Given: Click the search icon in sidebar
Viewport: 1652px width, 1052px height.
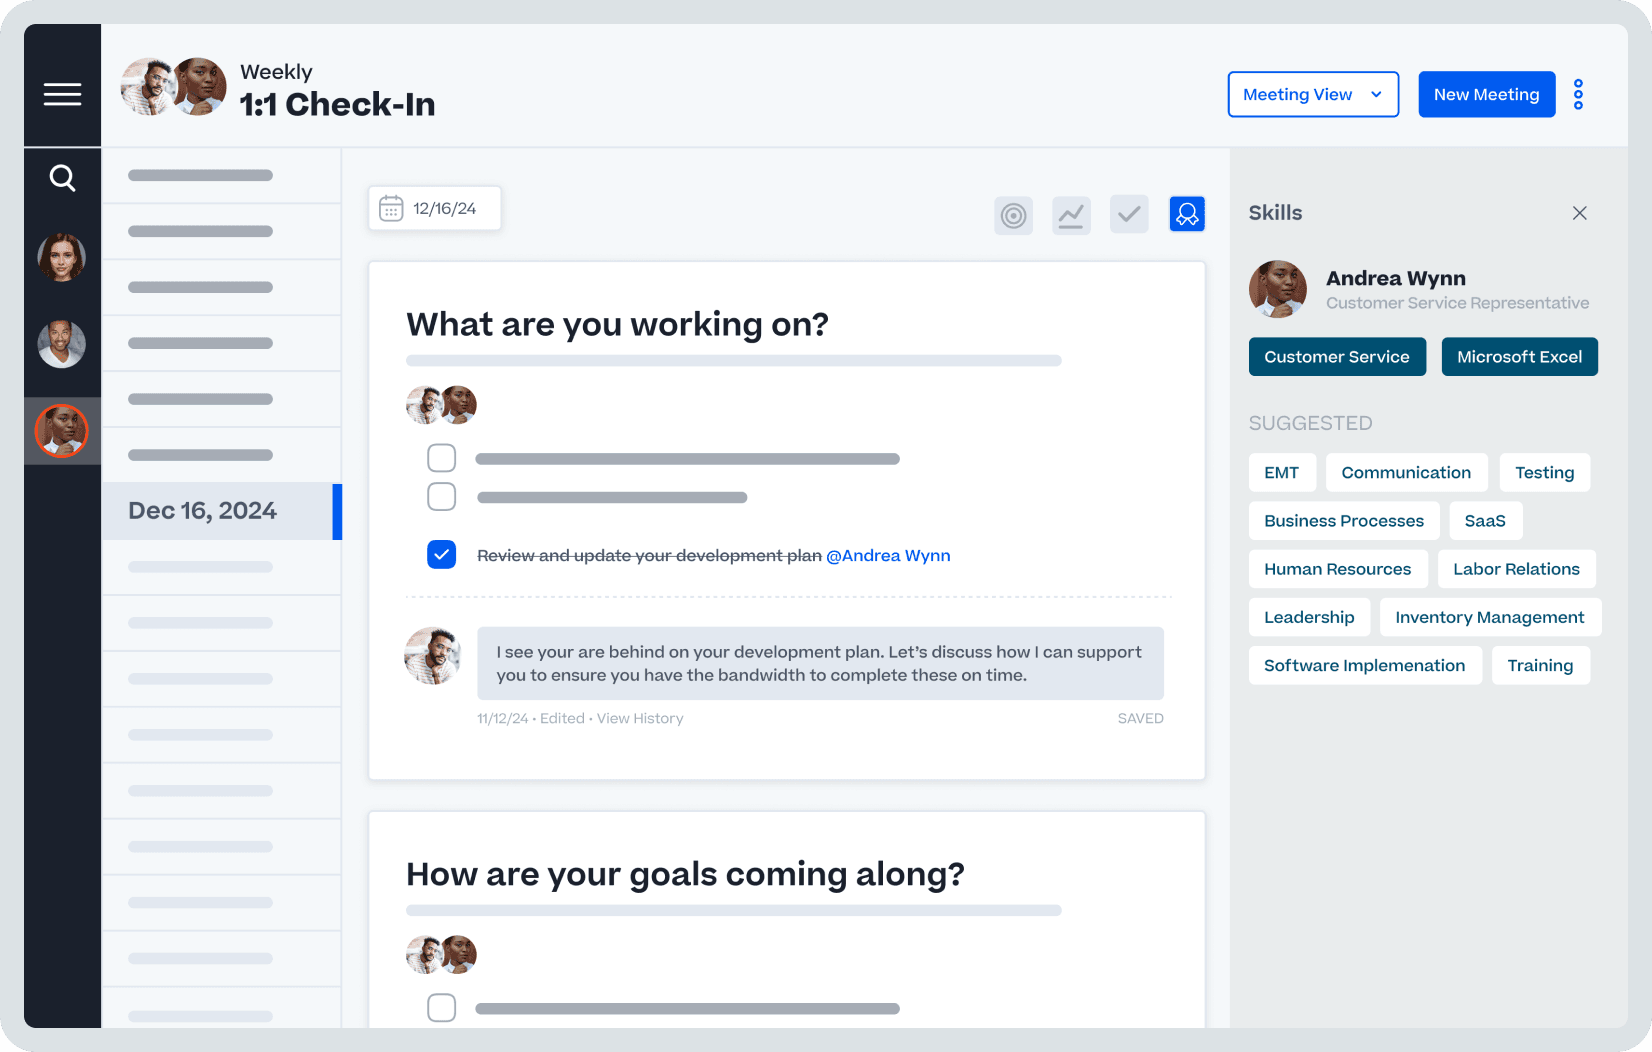Looking at the screenshot, I should click(x=62, y=177).
